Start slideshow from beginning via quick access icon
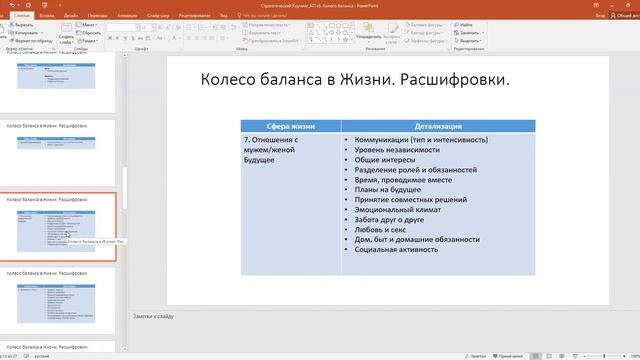Viewport: 640px width, 360px height. (x=44, y=5)
